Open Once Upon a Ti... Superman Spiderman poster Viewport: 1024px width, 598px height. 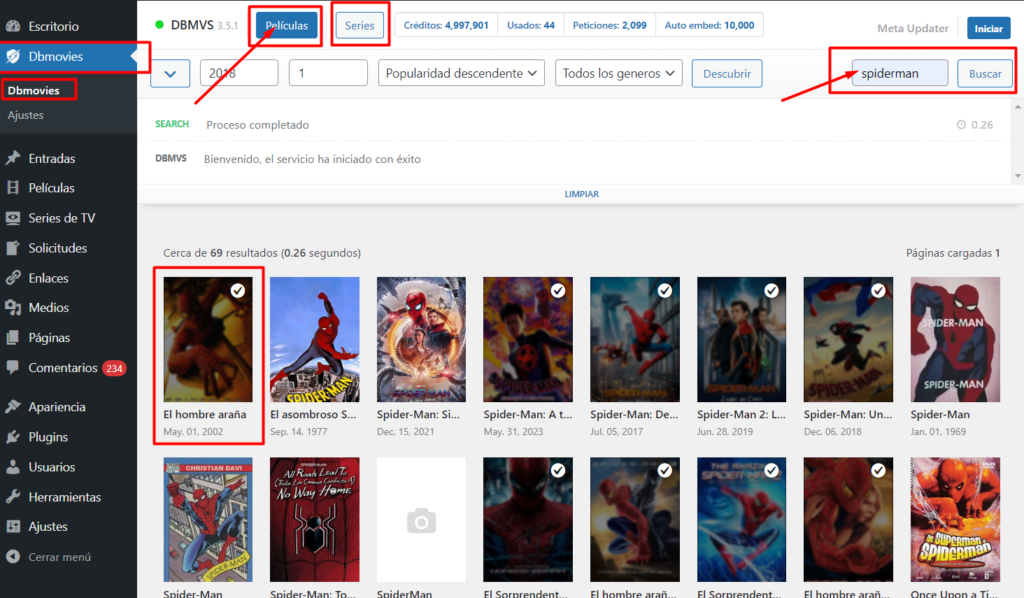(x=955, y=520)
